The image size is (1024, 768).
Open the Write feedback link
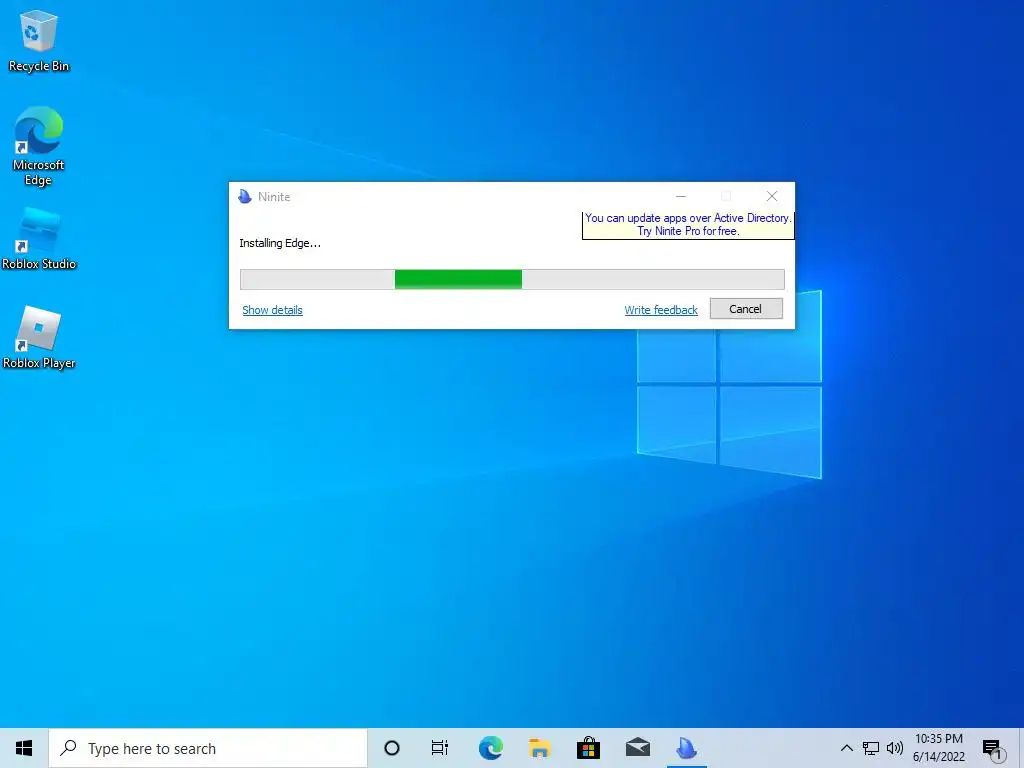[x=661, y=310]
